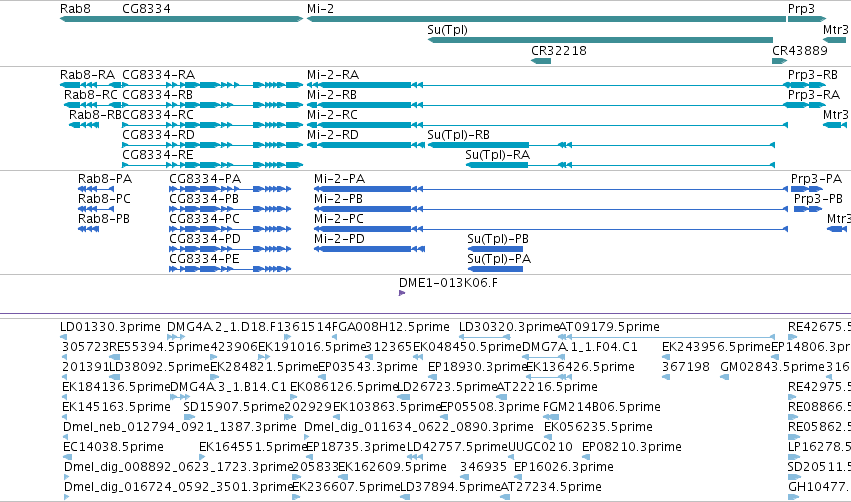The height and width of the screenshot is (502, 851).
Task: Select the EP08210.3prime EST label
Action: click(x=632, y=448)
